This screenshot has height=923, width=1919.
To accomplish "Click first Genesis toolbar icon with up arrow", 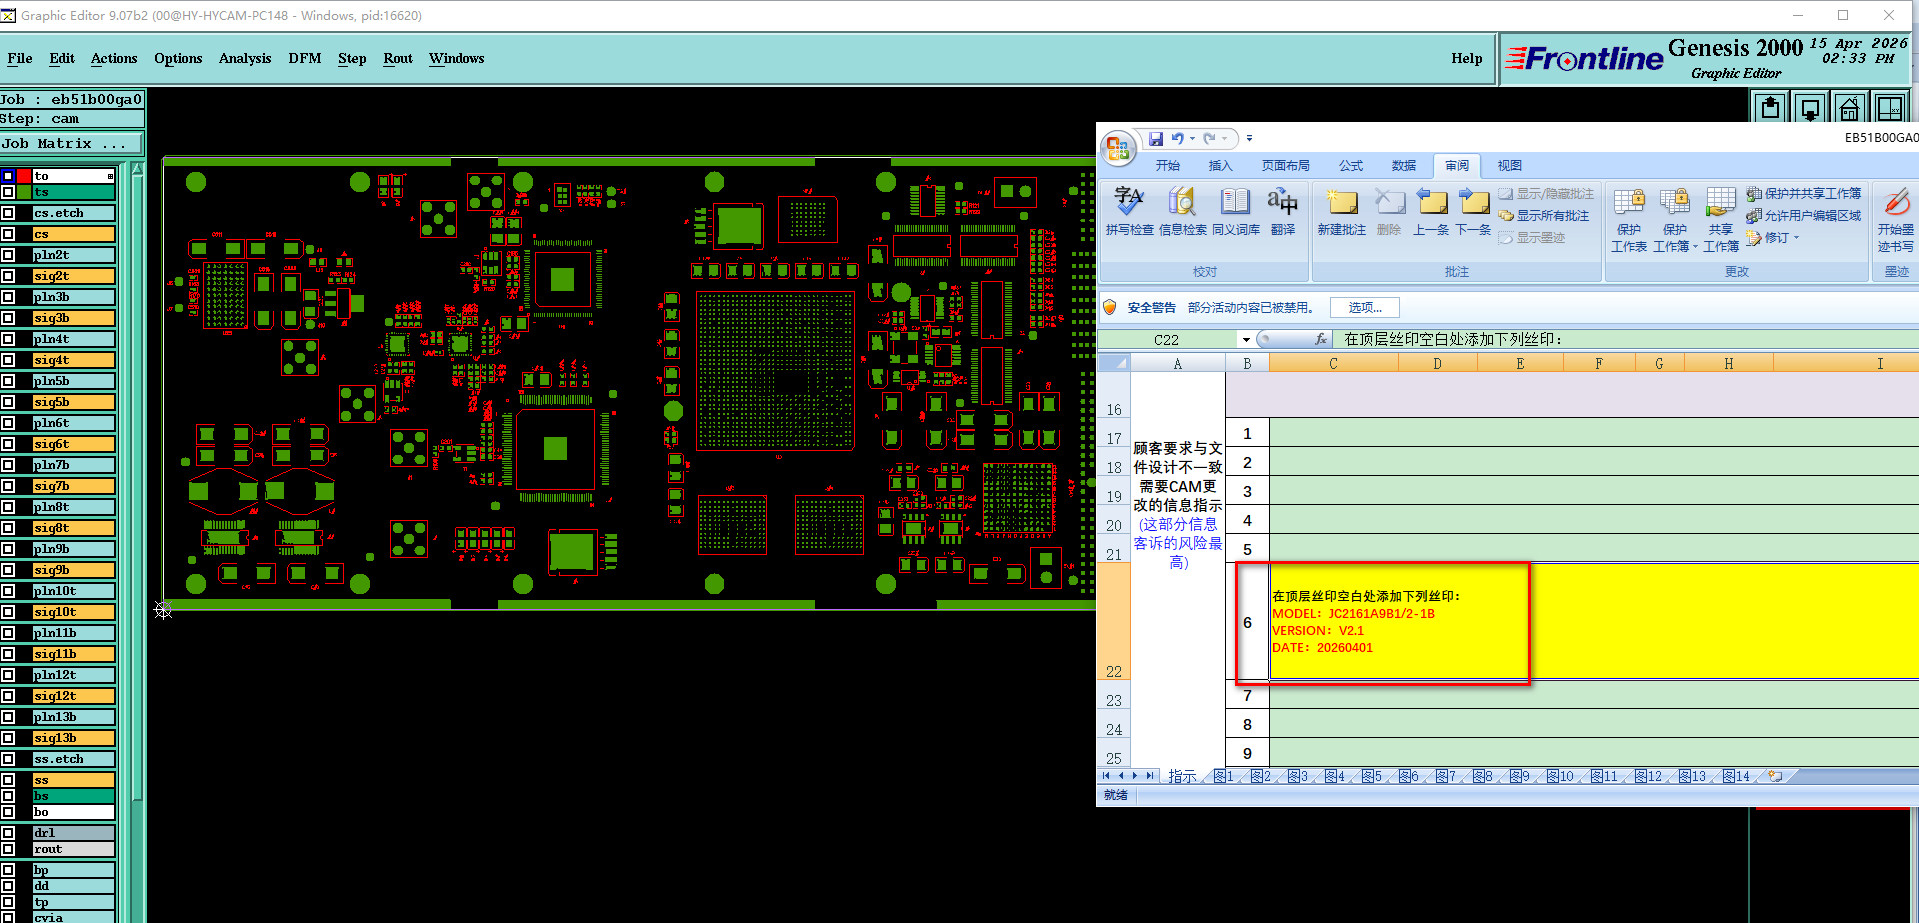I will tap(1770, 107).
